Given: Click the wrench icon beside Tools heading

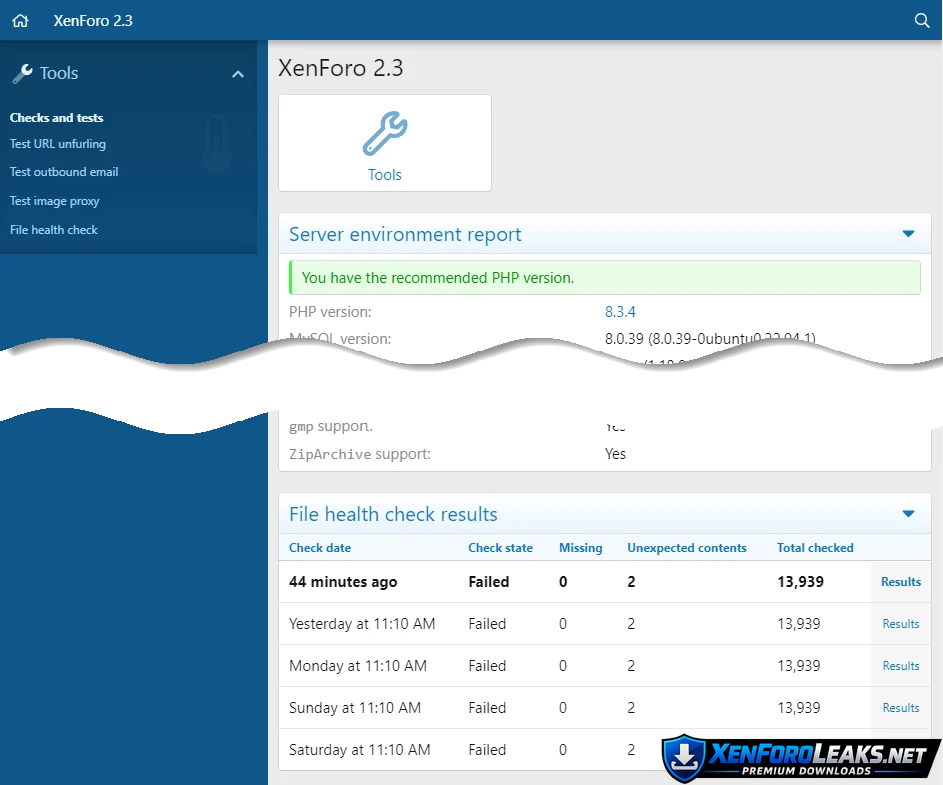Looking at the screenshot, I should 22,73.
